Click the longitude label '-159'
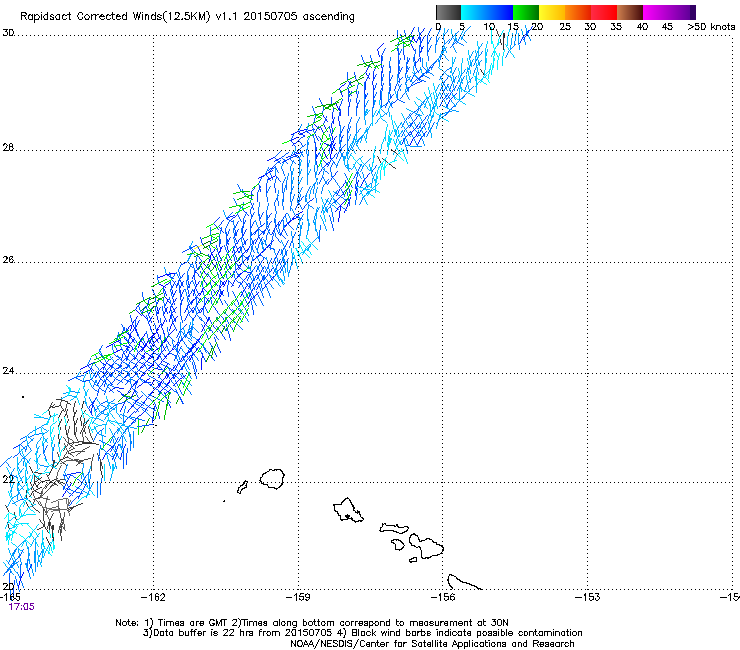The width and height of the screenshot is (740, 650). pos(298,597)
